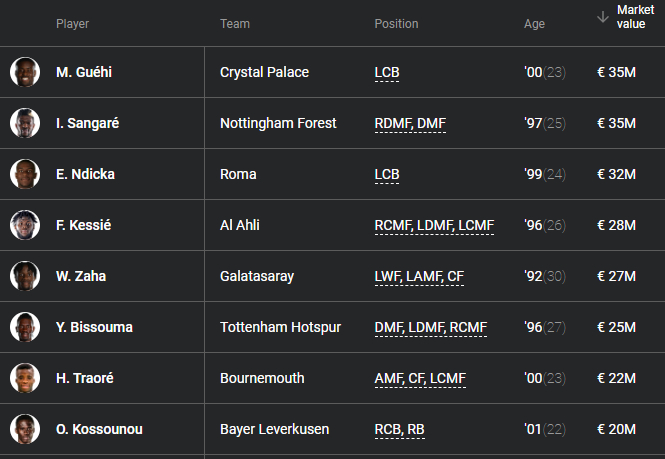The height and width of the screenshot is (459, 665).
Task: Click the RDMF, DMF position label
Action: point(411,123)
